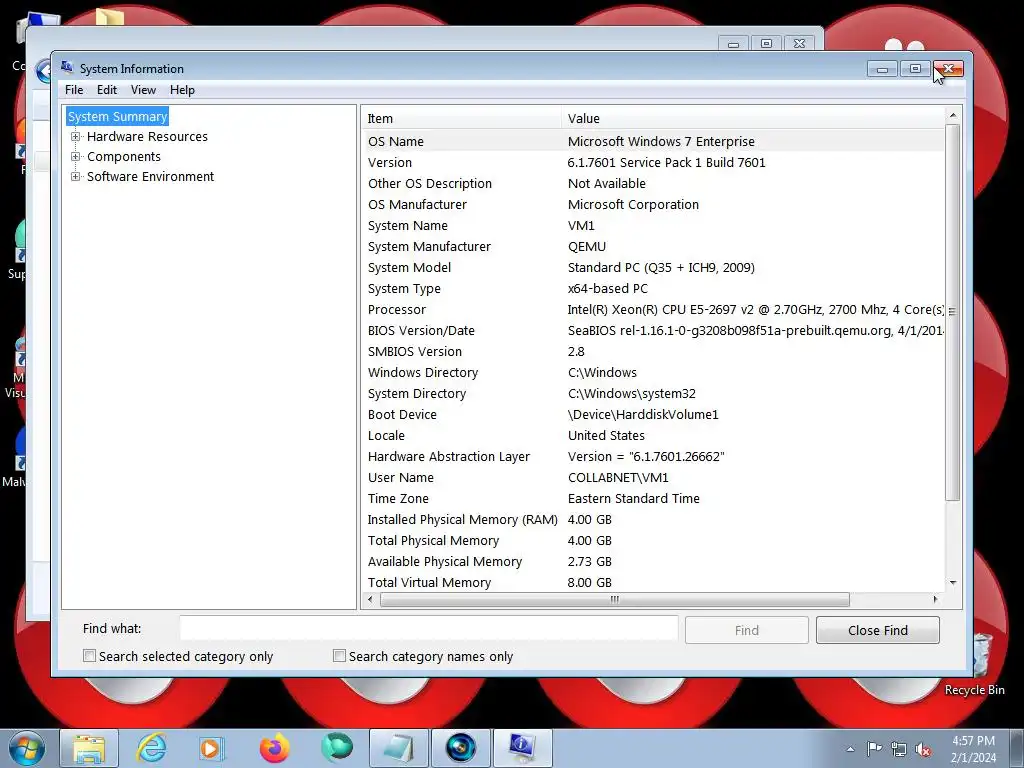Image resolution: width=1024 pixels, height=768 pixels.
Task: Expand the Software Environment node
Action: tap(76, 176)
